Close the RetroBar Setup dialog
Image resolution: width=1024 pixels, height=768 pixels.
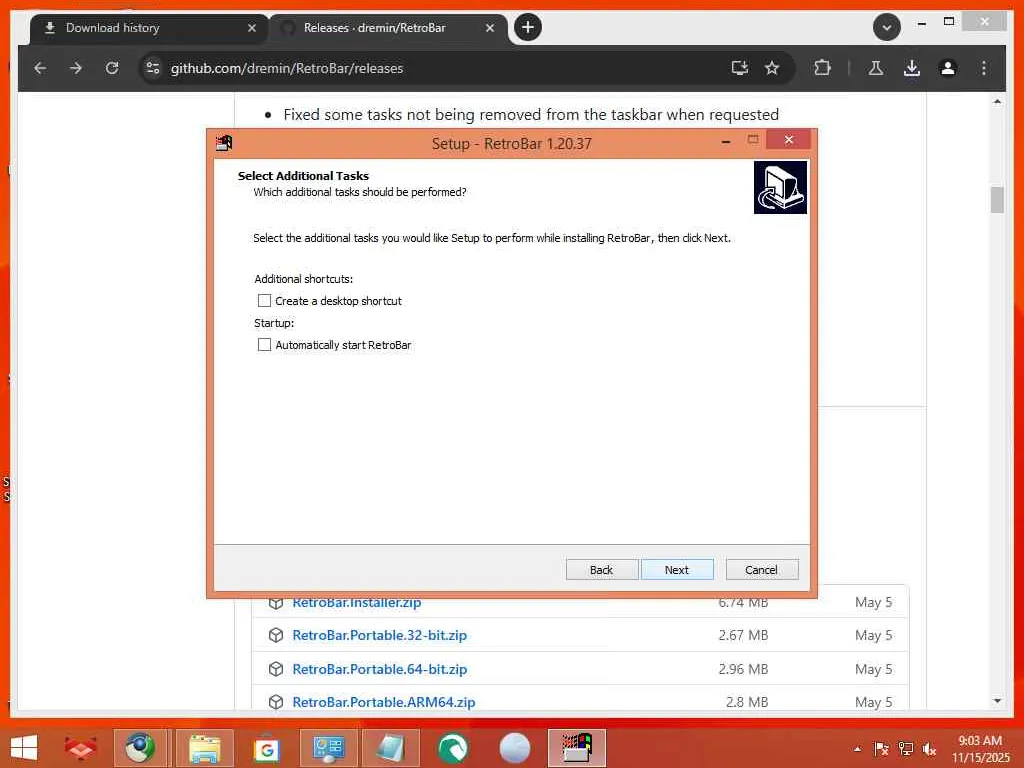(789, 140)
